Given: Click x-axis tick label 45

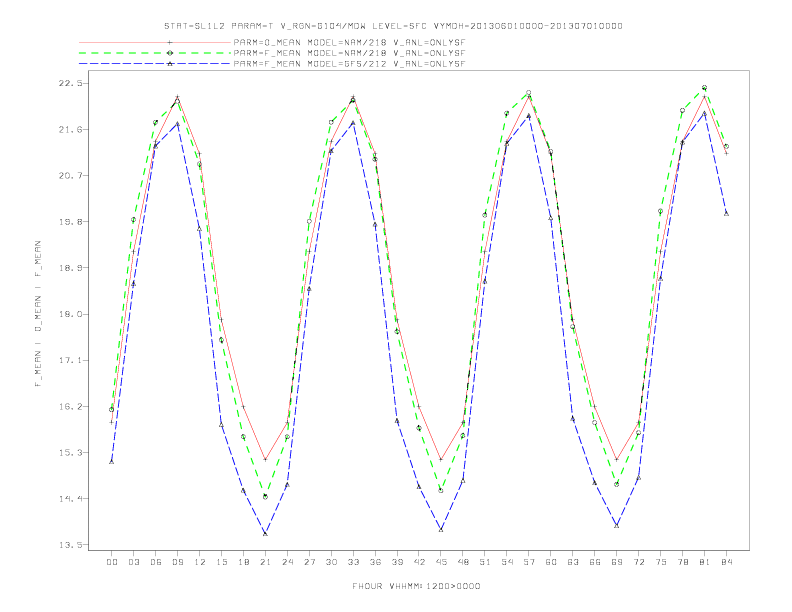Looking at the screenshot, I should click(441, 562).
